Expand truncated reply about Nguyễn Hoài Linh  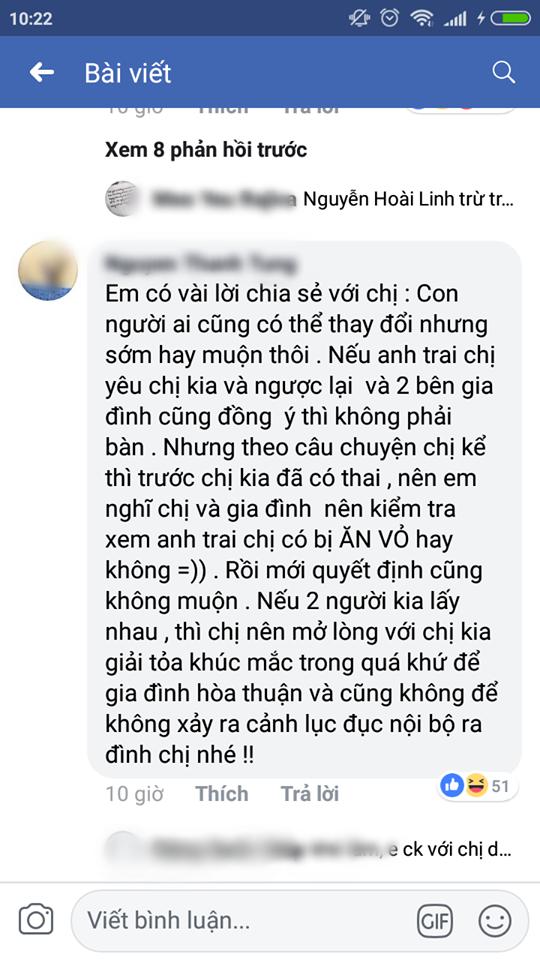click(x=309, y=199)
